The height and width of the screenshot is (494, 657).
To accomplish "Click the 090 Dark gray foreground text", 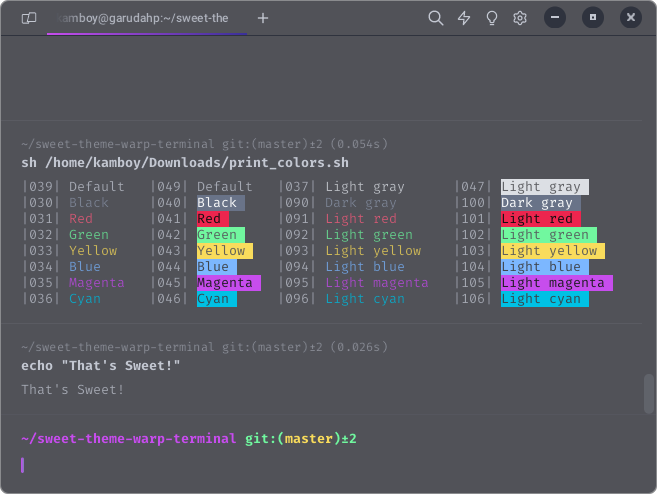I will tap(361, 203).
